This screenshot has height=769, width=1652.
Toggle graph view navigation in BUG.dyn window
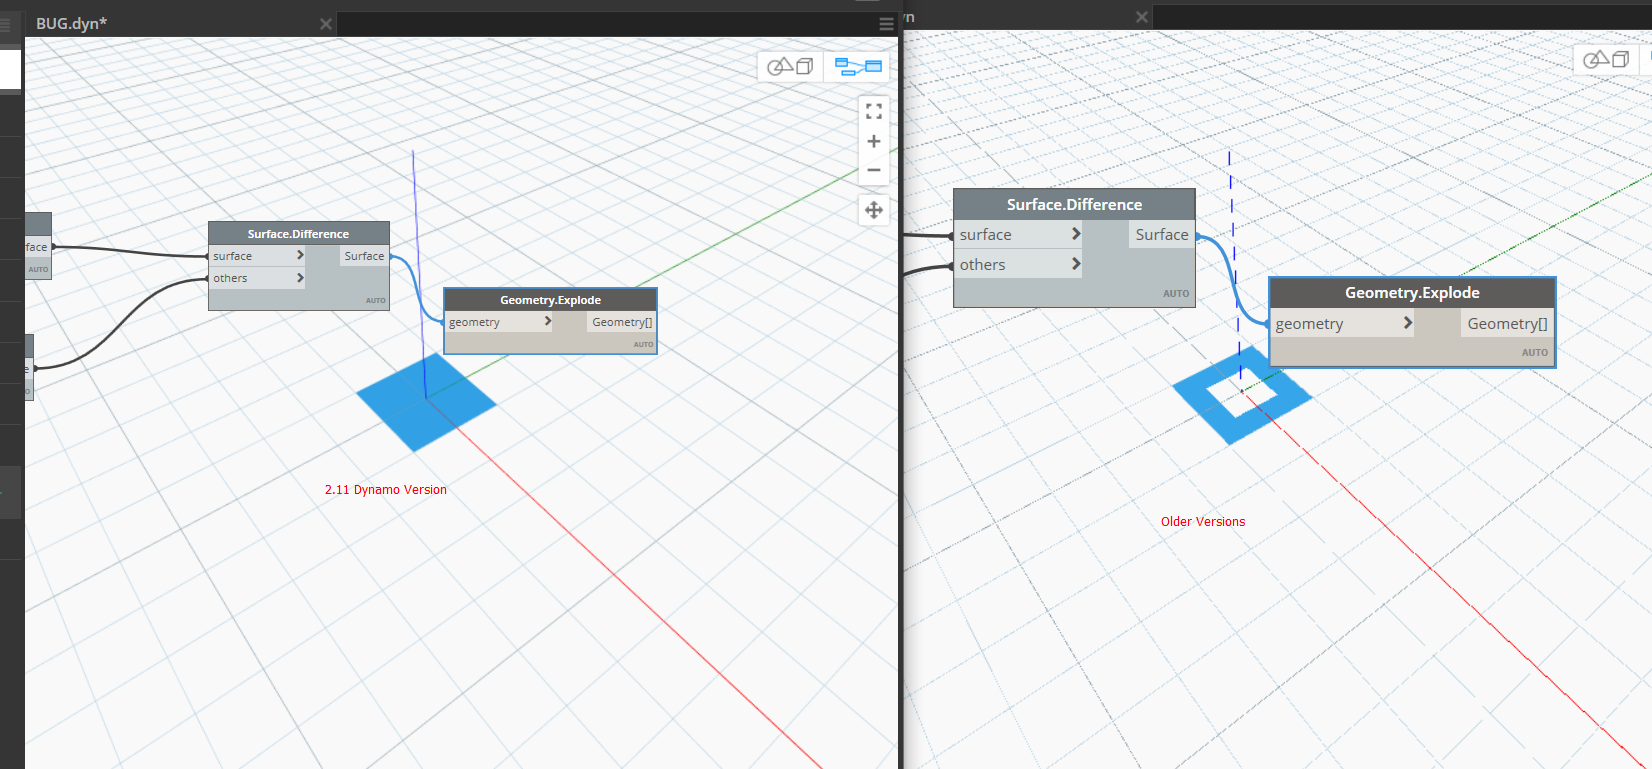(x=858, y=67)
